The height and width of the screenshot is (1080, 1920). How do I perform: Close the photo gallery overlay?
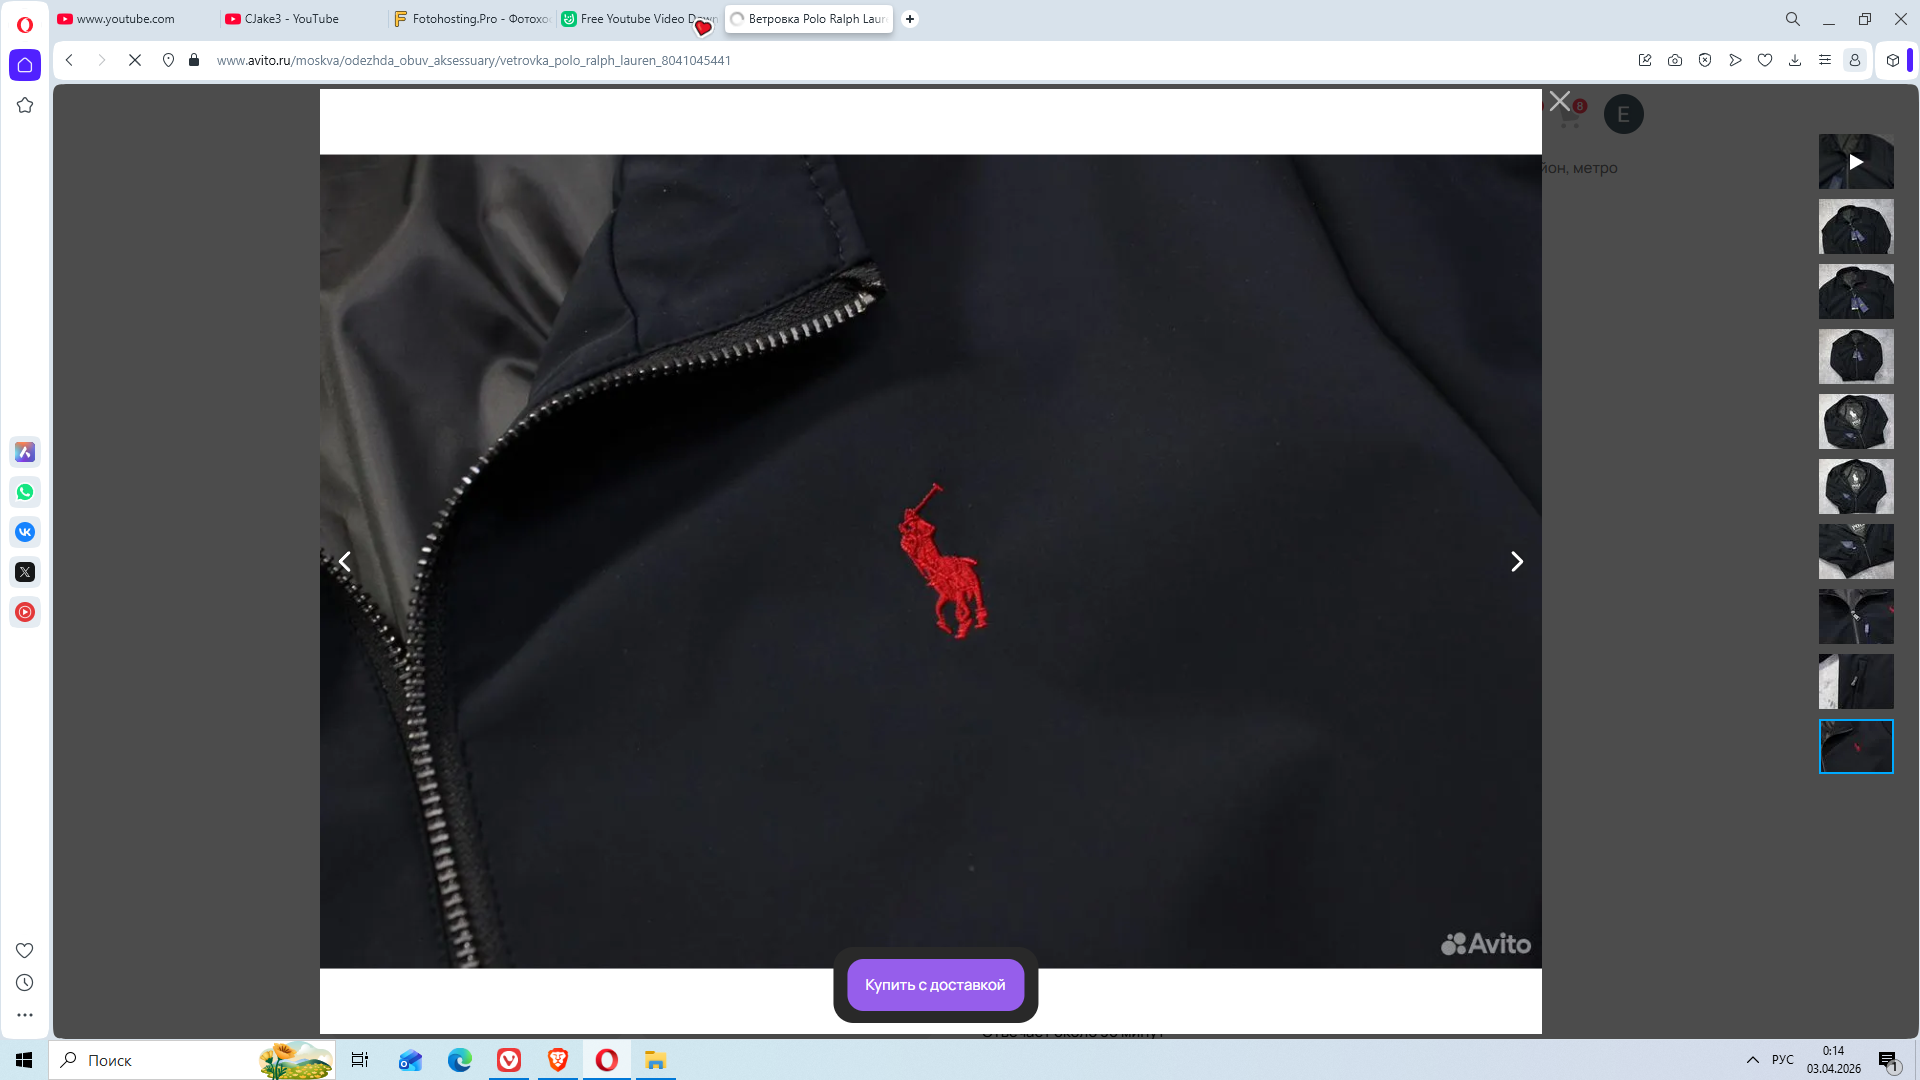tap(1559, 101)
